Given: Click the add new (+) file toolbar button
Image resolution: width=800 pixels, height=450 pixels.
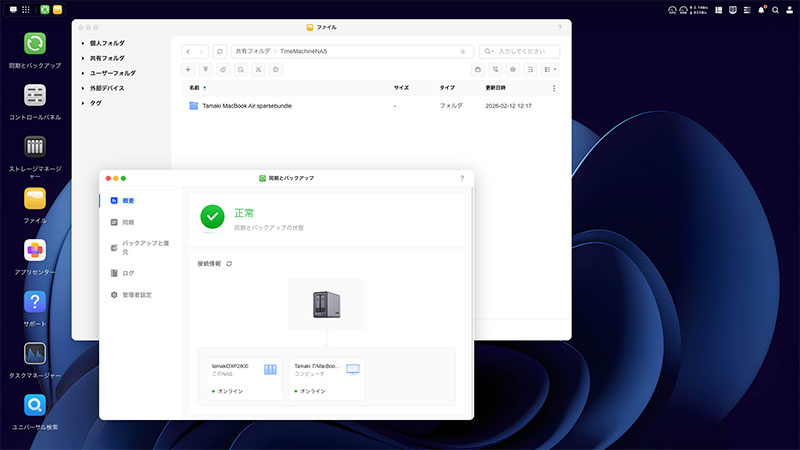Looking at the screenshot, I should pyautogui.click(x=188, y=70).
